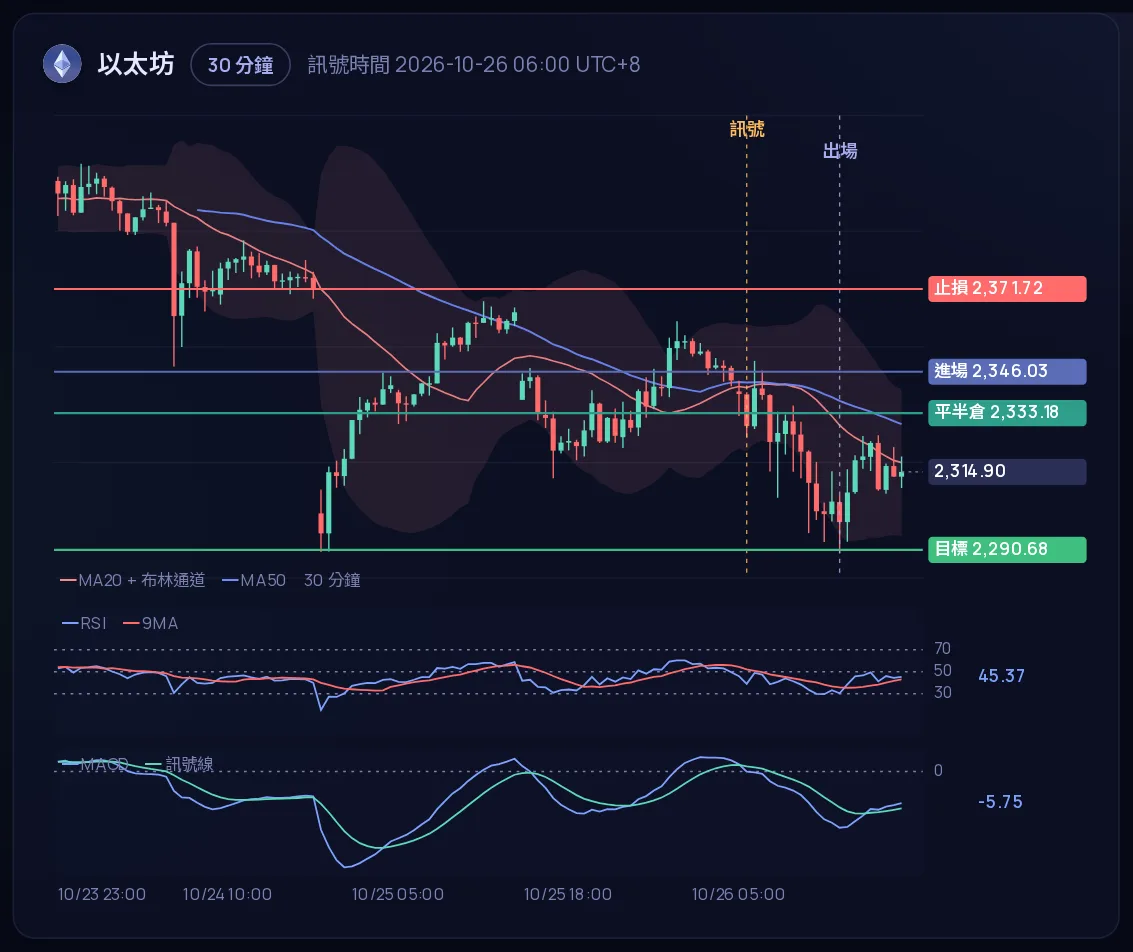1133x952 pixels.
Task: Select the 30 分鐘 timeframe pill
Action: [241, 65]
